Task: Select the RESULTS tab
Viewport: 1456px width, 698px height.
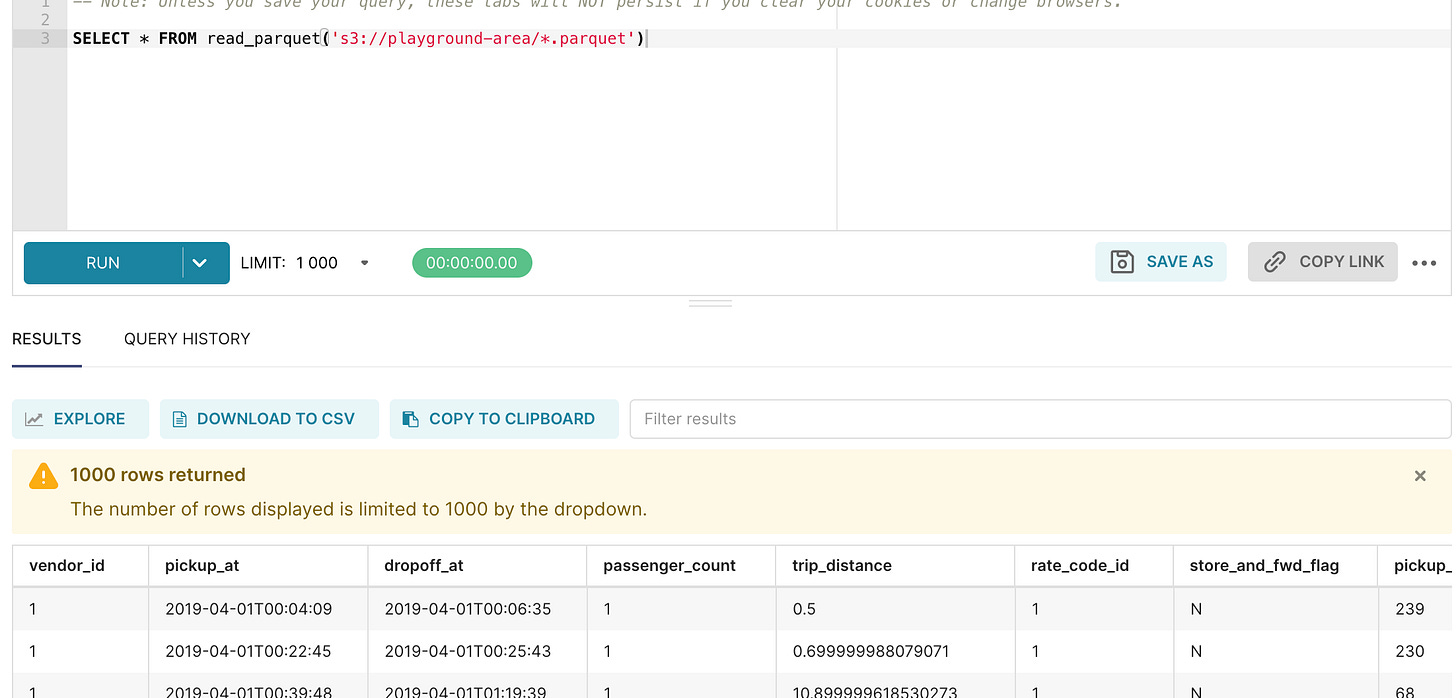Action: tap(46, 338)
